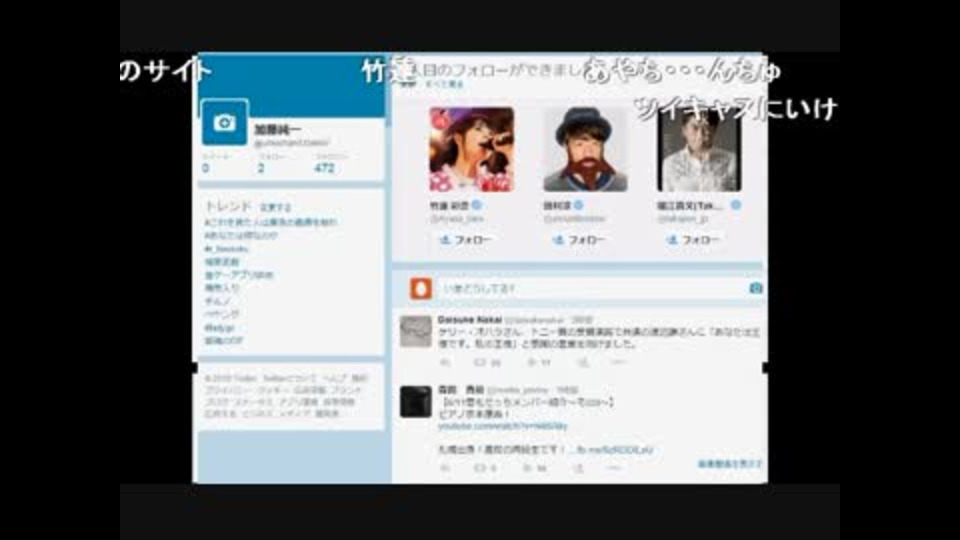Click the share icon on Daisuke Nakai's tweet

(x=583, y=363)
